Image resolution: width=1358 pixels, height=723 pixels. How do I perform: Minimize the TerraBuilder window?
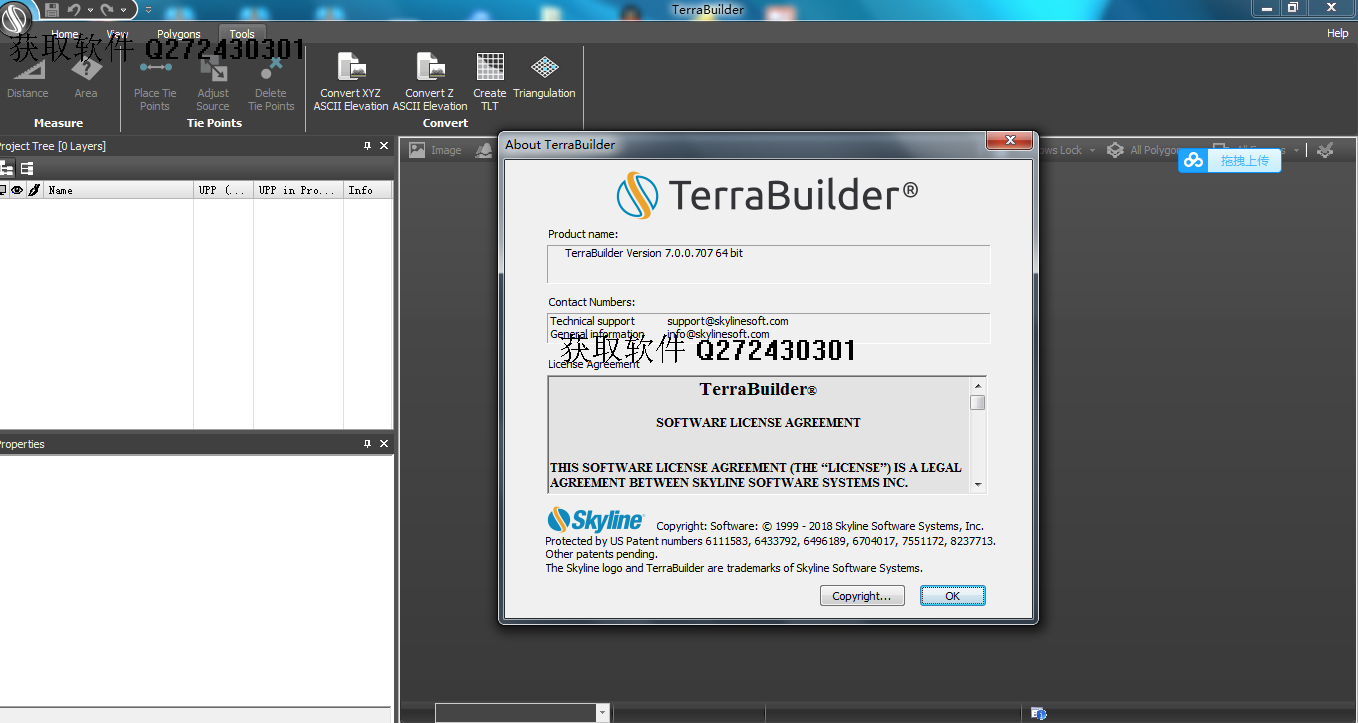point(1266,8)
